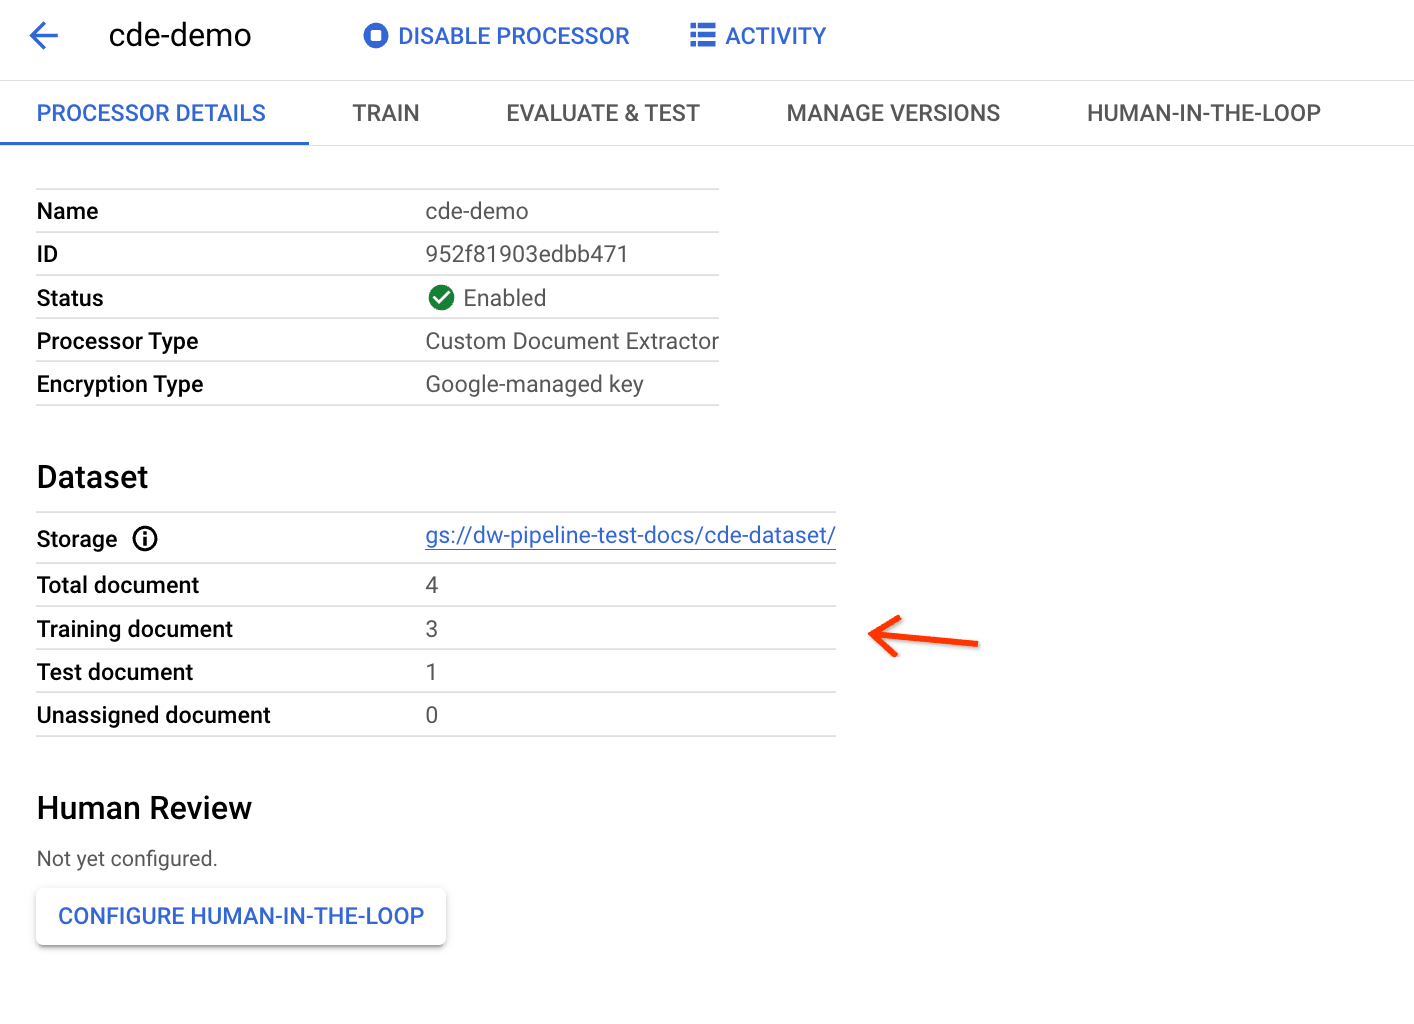Select the Human-in-the-Loop tab
The image size is (1414, 1024).
pos(1203,113)
